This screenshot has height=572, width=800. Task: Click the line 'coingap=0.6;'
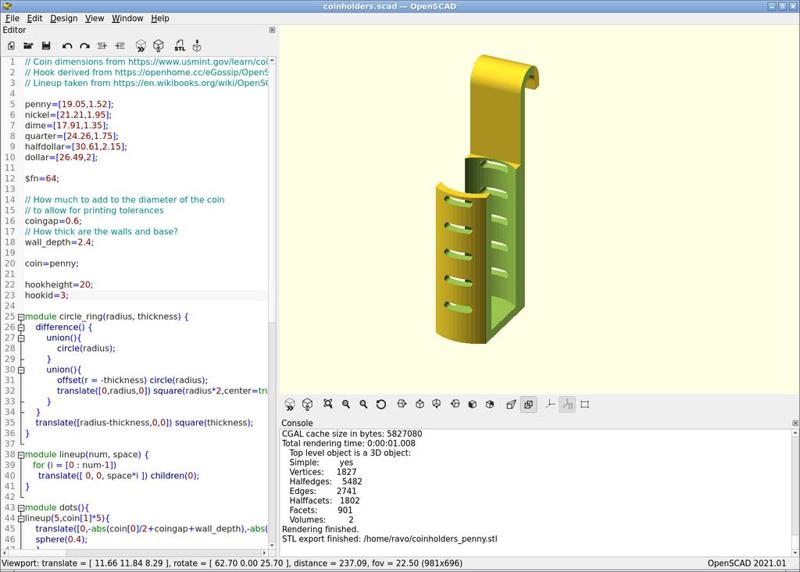pos(53,221)
